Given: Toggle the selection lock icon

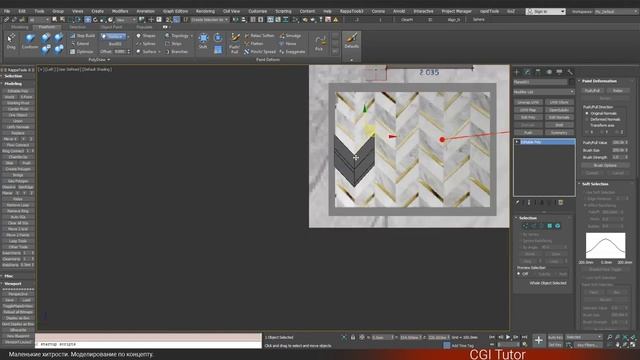Looking at the screenshot, I should (x=353, y=338).
